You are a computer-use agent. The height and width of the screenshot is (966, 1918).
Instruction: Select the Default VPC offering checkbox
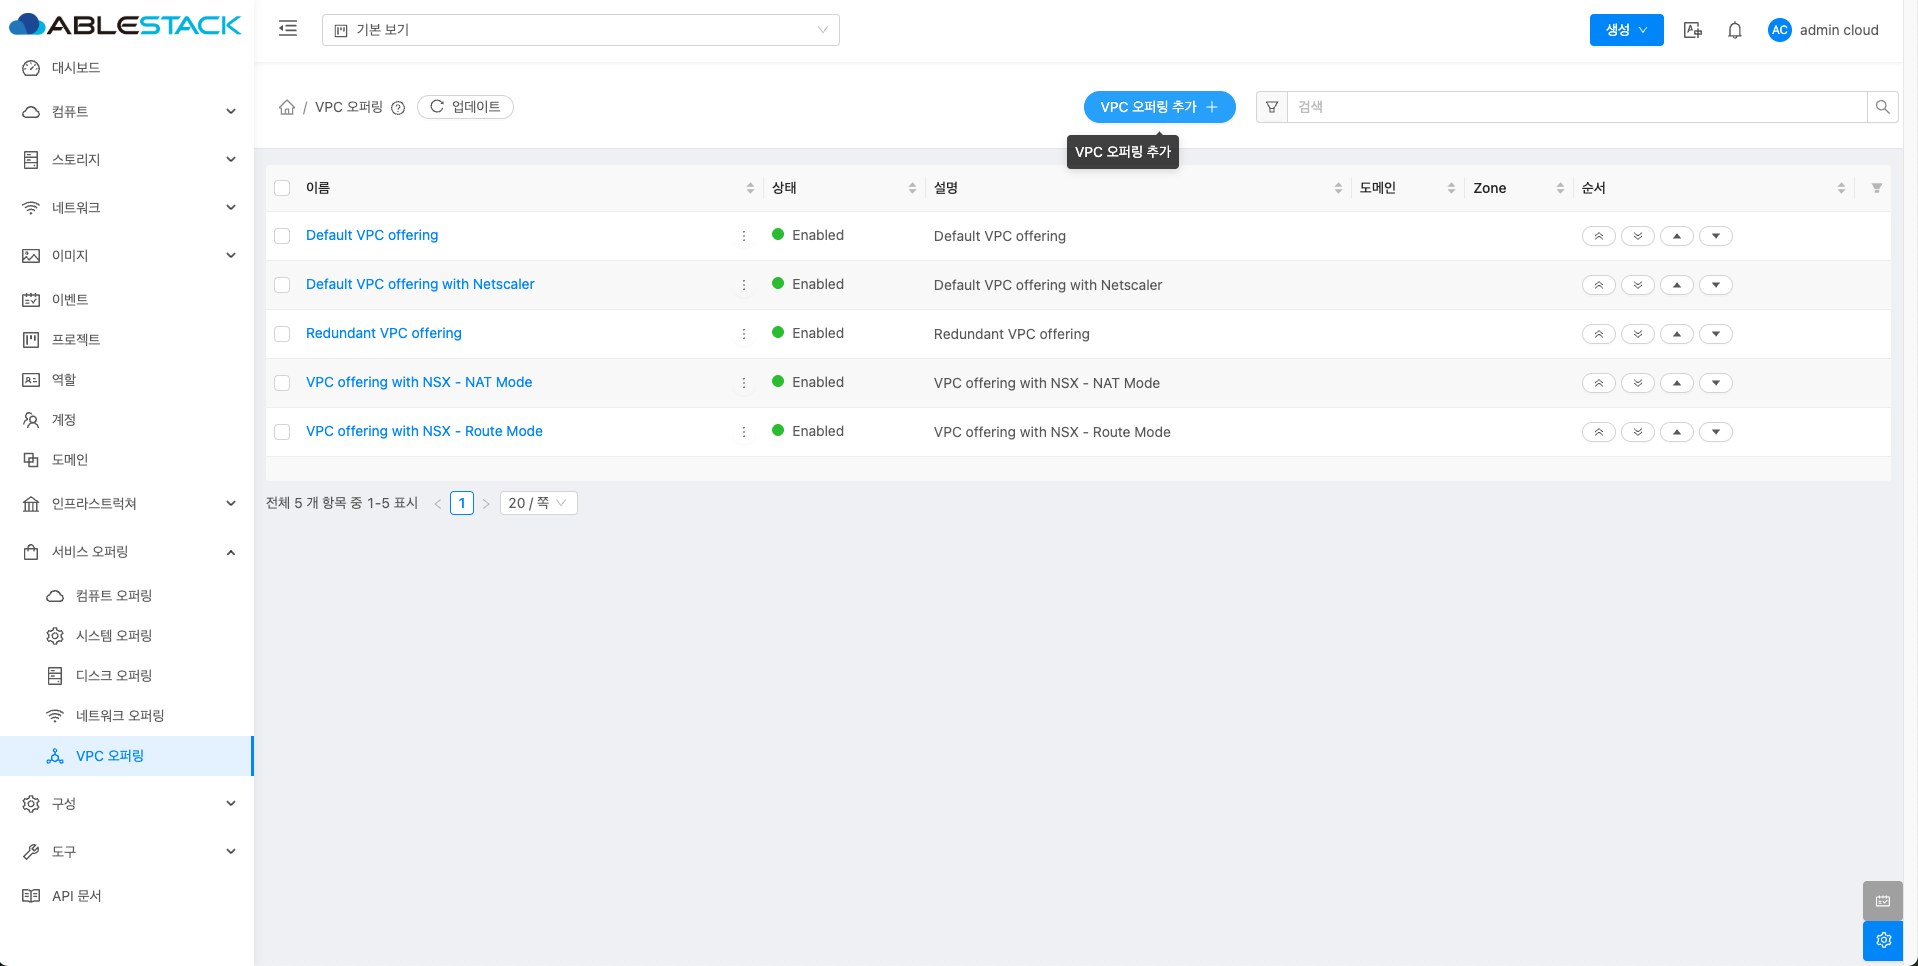(282, 236)
